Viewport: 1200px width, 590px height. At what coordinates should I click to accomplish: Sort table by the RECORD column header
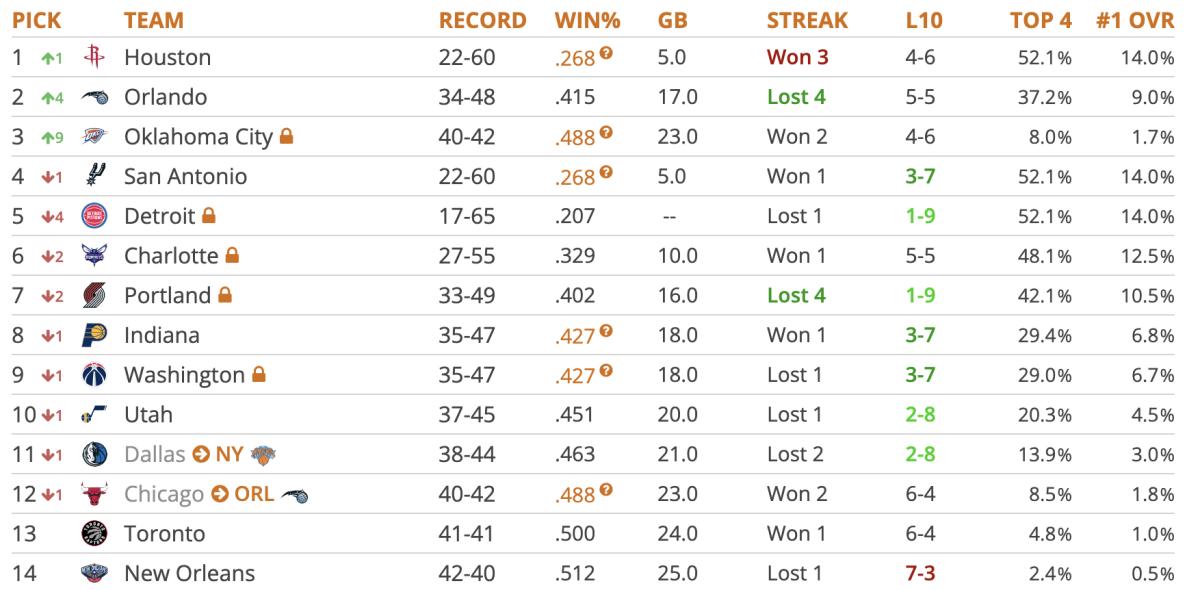pos(482,20)
